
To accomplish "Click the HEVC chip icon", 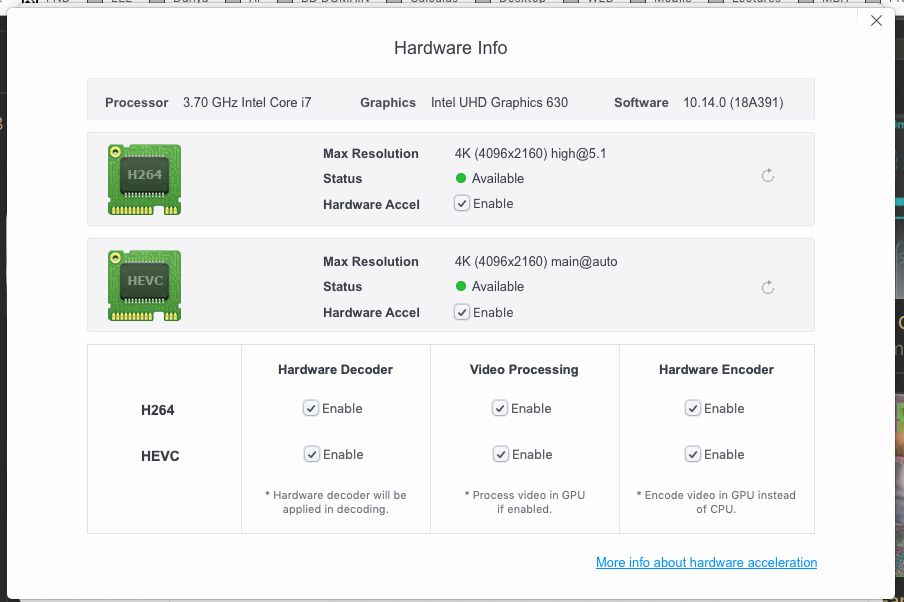I will point(145,285).
